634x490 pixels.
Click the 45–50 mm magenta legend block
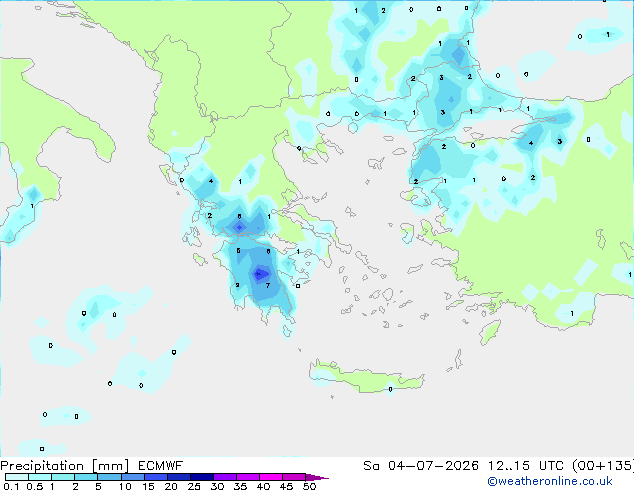click(x=294, y=477)
